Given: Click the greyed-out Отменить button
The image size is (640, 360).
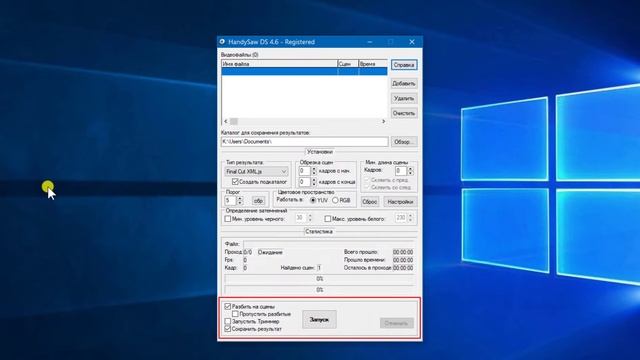Looking at the screenshot, I should coord(396,323).
